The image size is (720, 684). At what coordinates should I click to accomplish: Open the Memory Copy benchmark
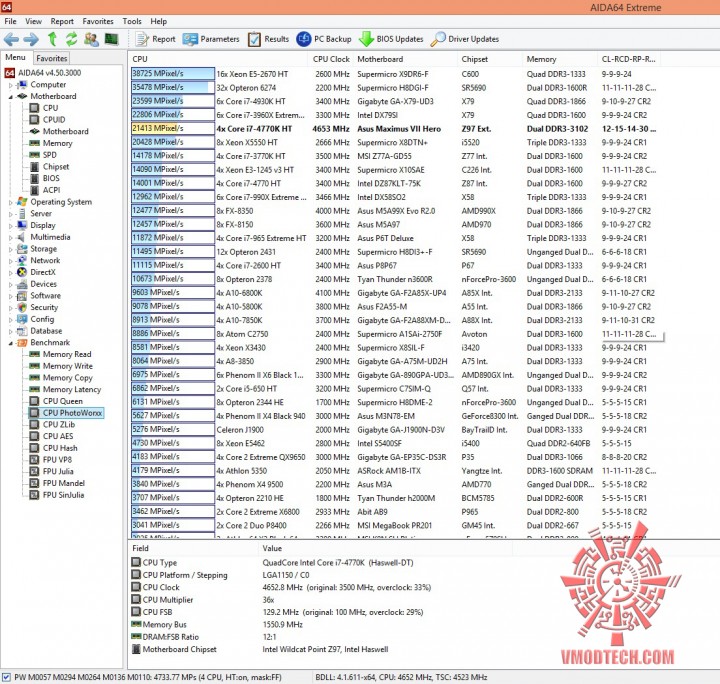pos(61,377)
